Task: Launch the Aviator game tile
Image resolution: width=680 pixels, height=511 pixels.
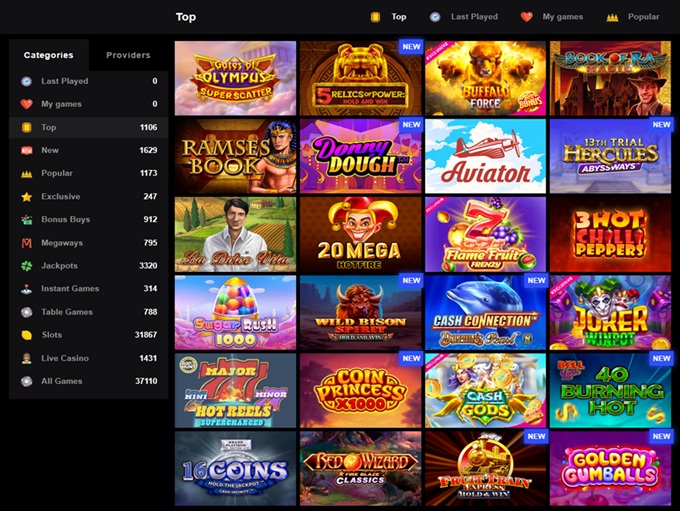Action: click(485, 156)
